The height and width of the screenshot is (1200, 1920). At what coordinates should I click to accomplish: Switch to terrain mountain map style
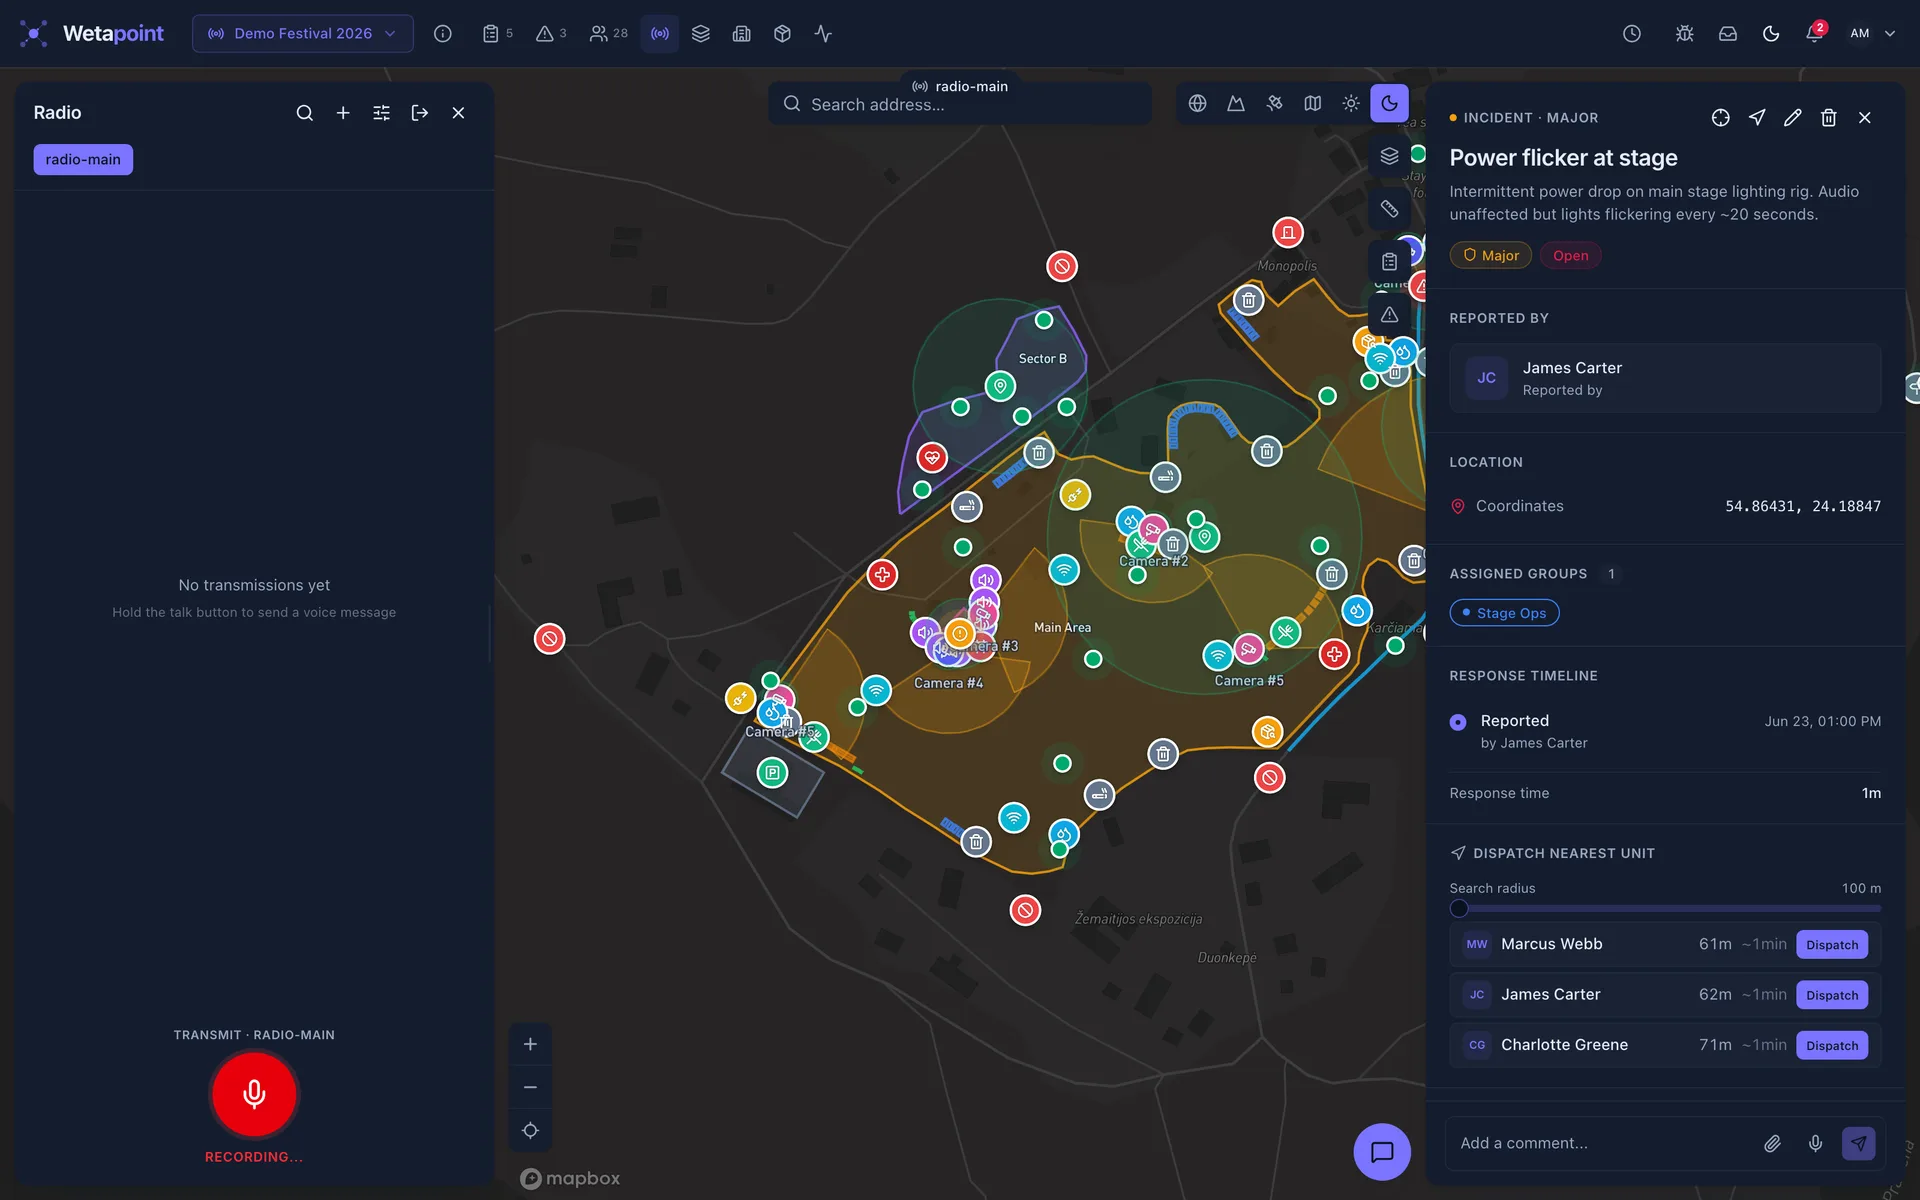pos(1236,103)
